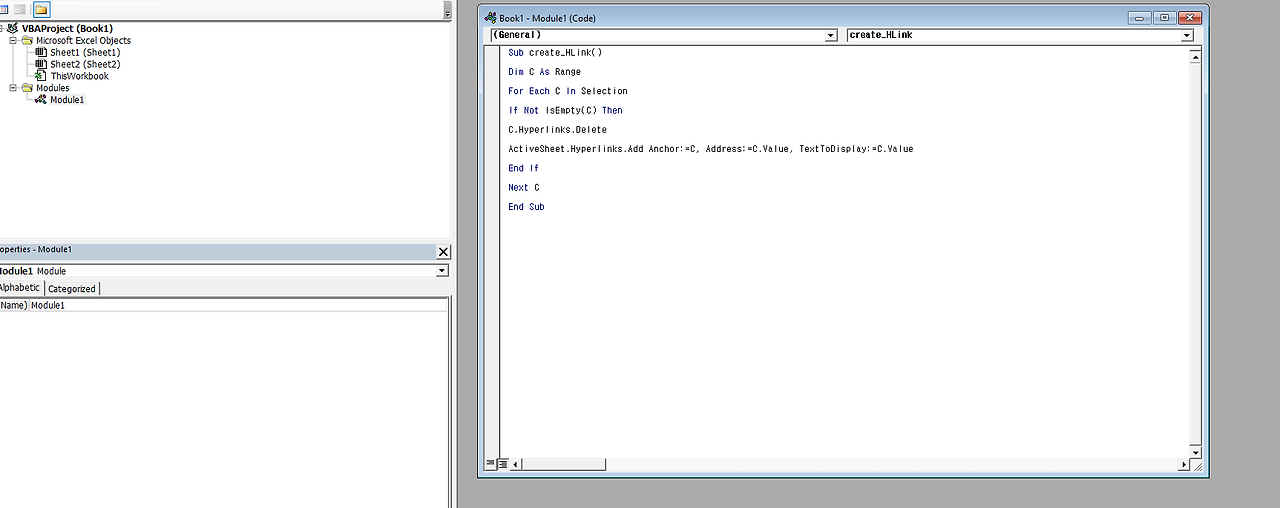
Task: Click the code window horizontal scroll left arrow
Action: point(516,465)
